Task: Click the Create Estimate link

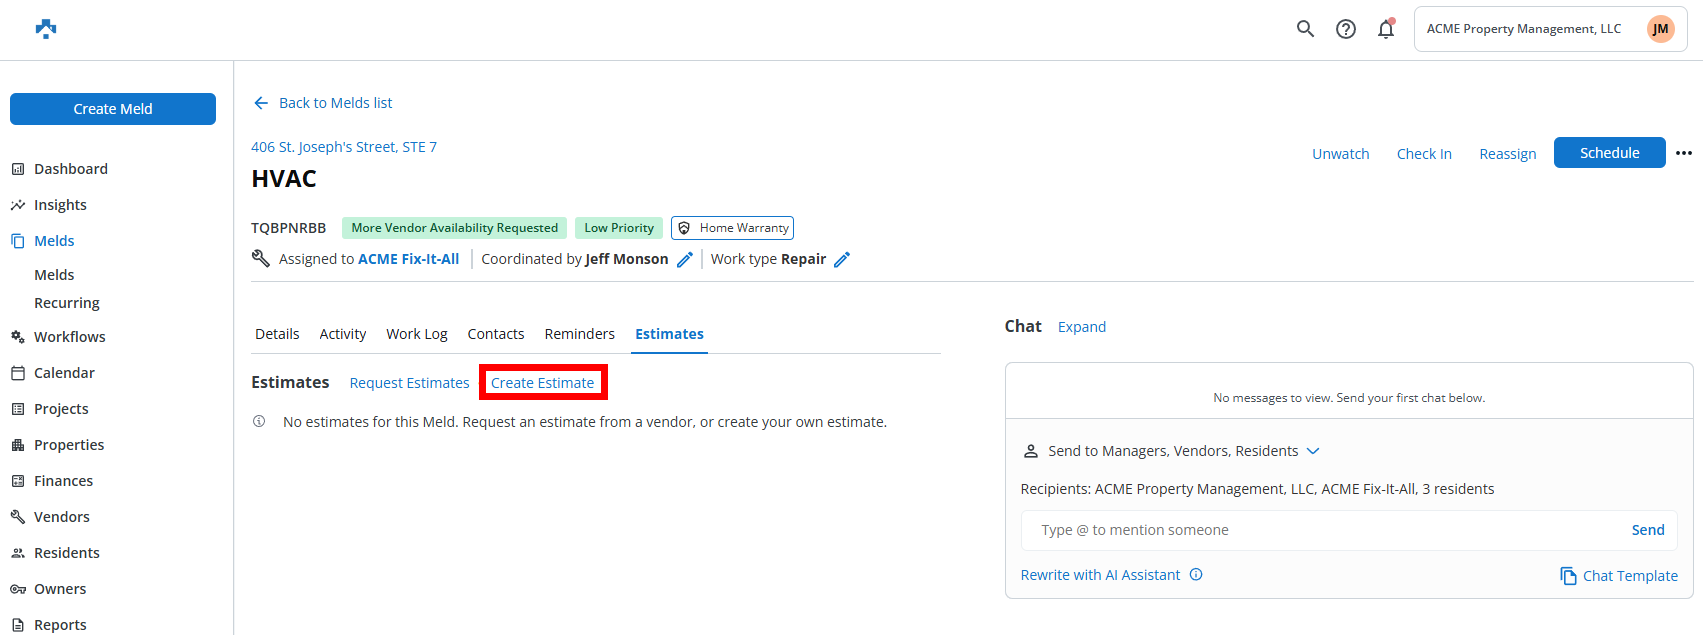Action: click(x=542, y=383)
